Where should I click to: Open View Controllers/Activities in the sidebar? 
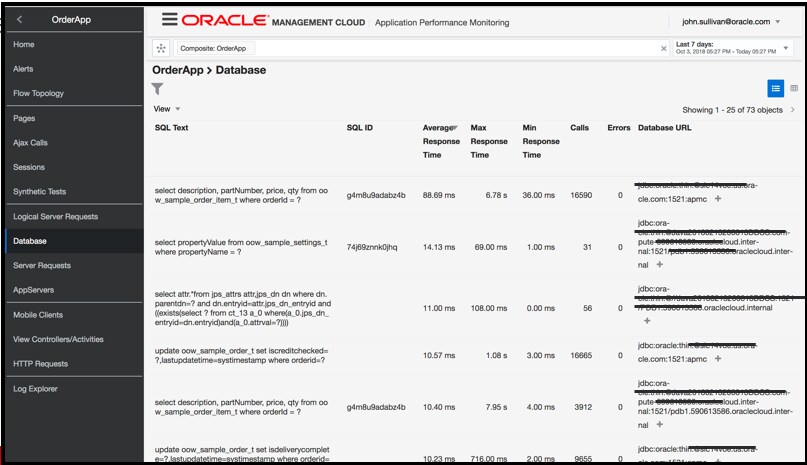coord(58,339)
